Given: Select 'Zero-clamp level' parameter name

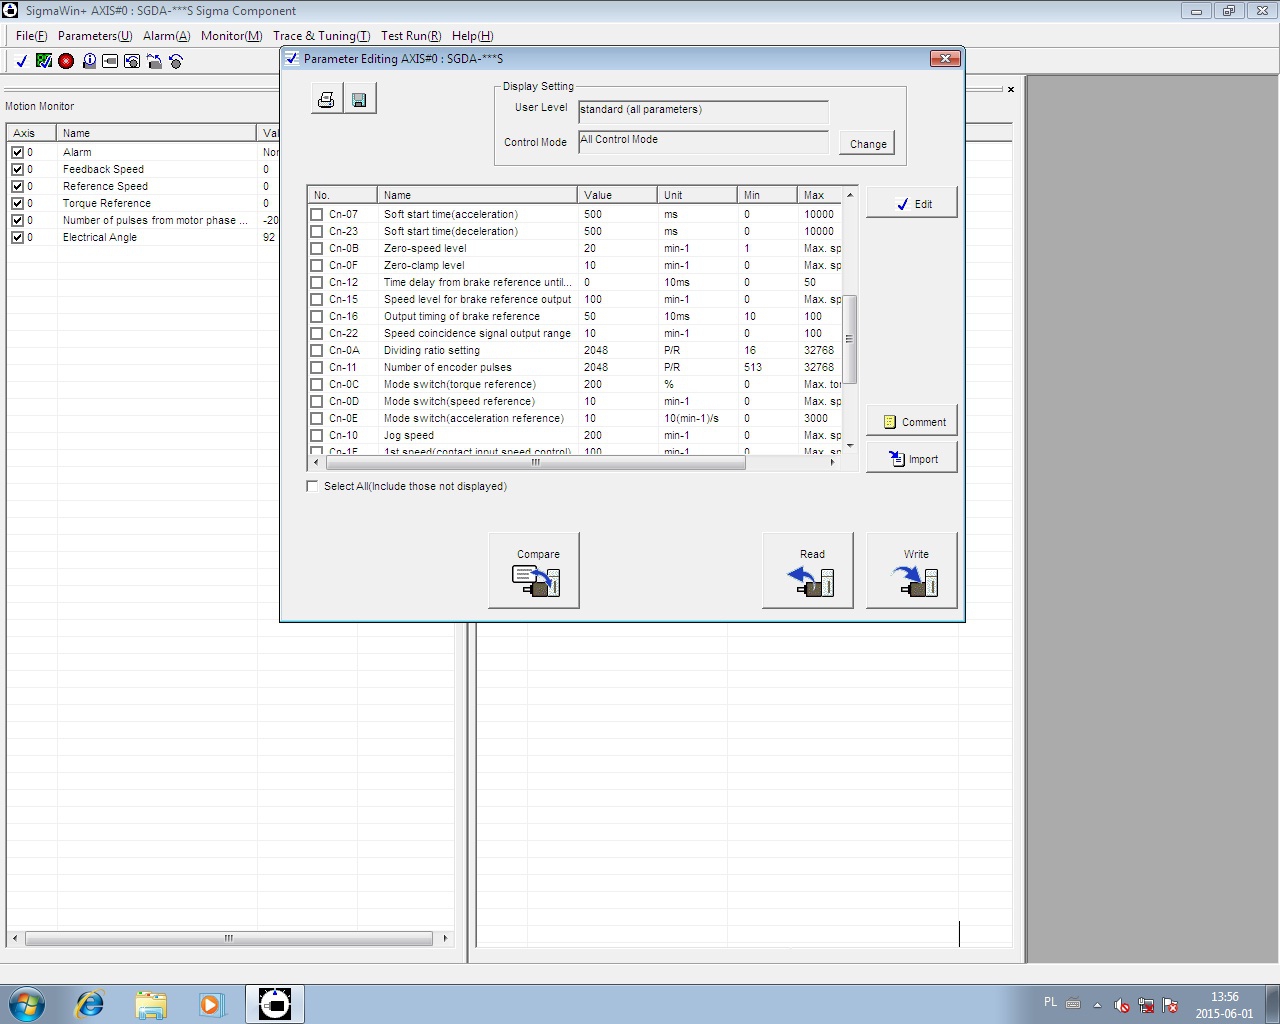Looking at the screenshot, I should tap(424, 265).
